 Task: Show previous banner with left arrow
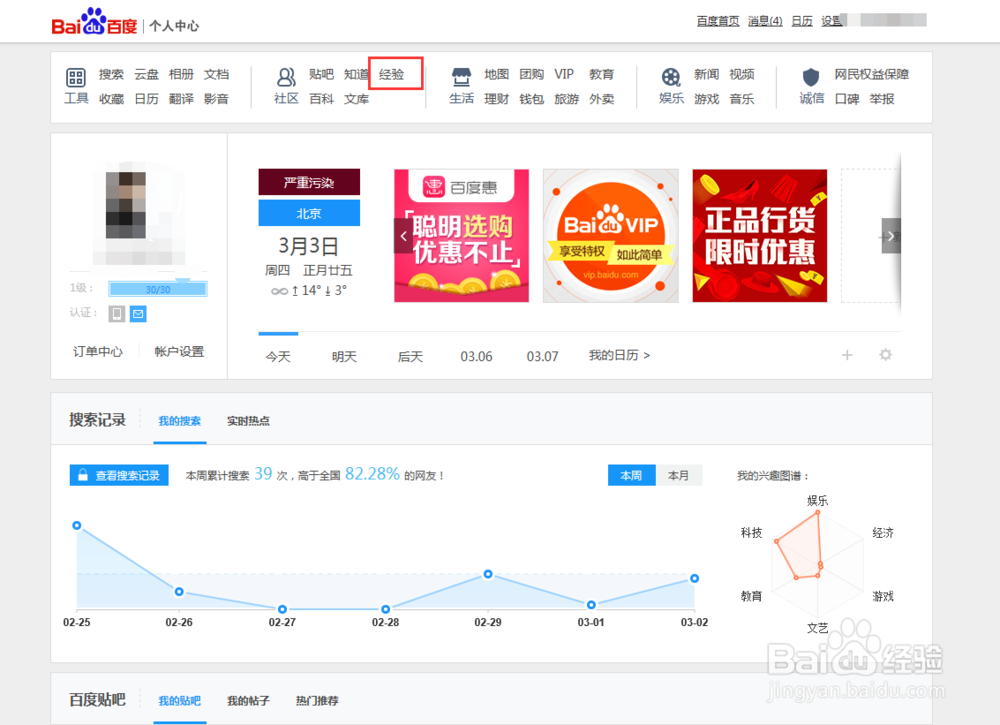point(403,236)
